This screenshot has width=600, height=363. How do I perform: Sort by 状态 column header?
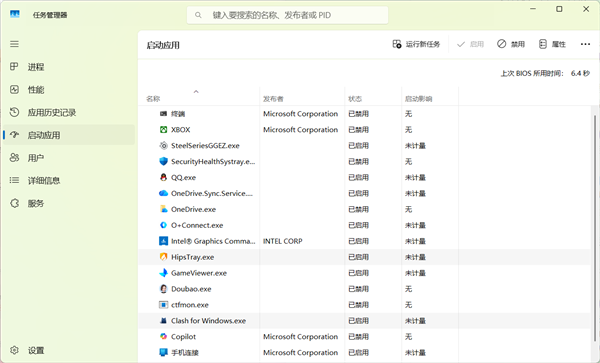tap(355, 99)
